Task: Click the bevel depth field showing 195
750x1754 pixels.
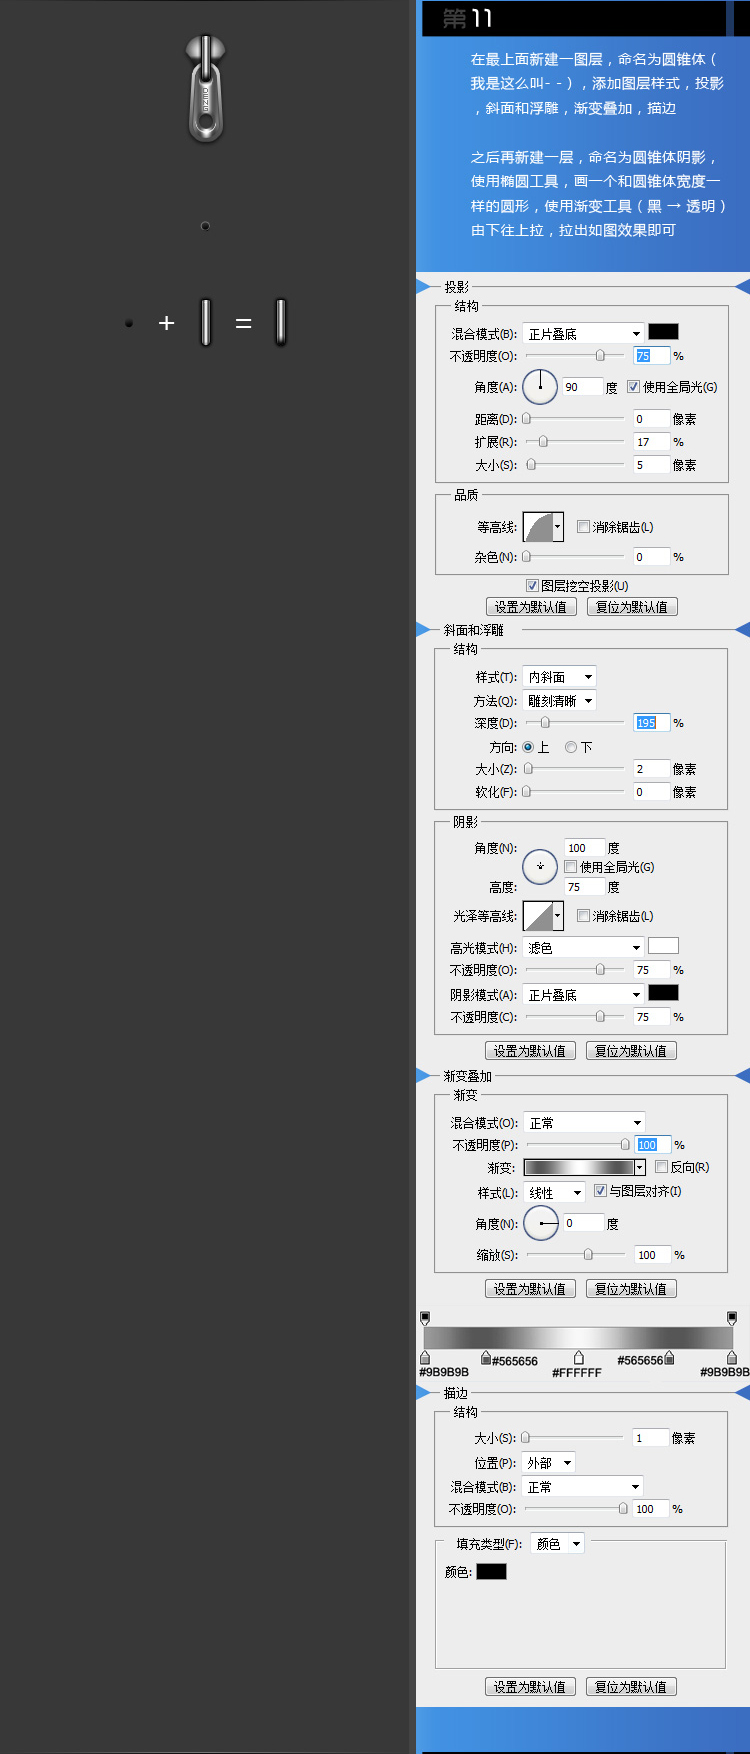Action: click(x=652, y=722)
